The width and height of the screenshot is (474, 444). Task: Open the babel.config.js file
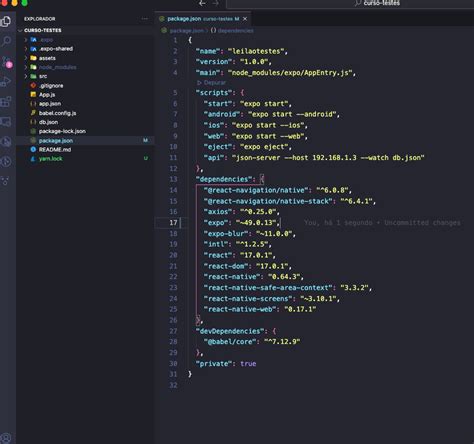pos(57,113)
